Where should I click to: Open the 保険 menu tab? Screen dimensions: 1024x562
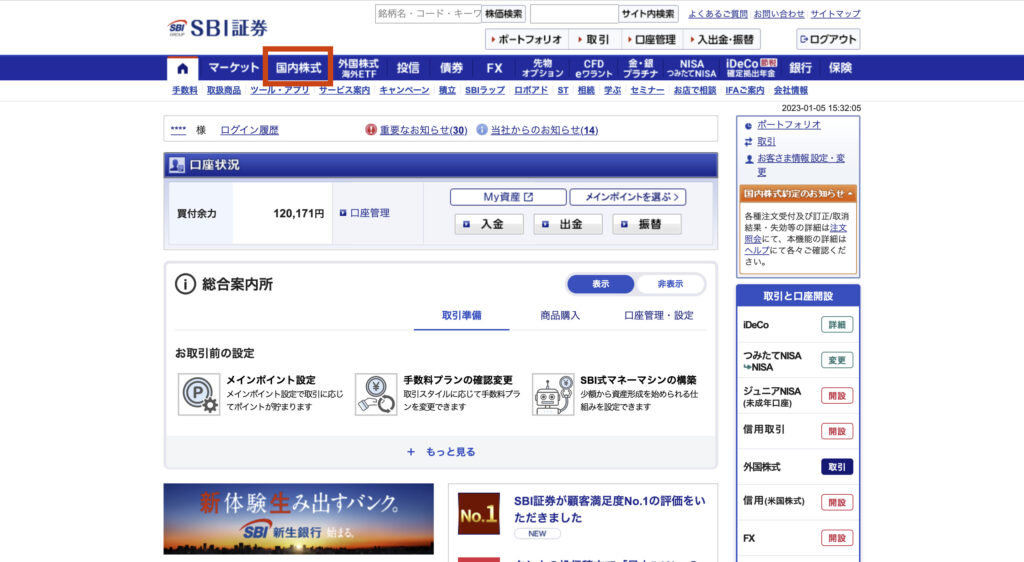coord(840,68)
